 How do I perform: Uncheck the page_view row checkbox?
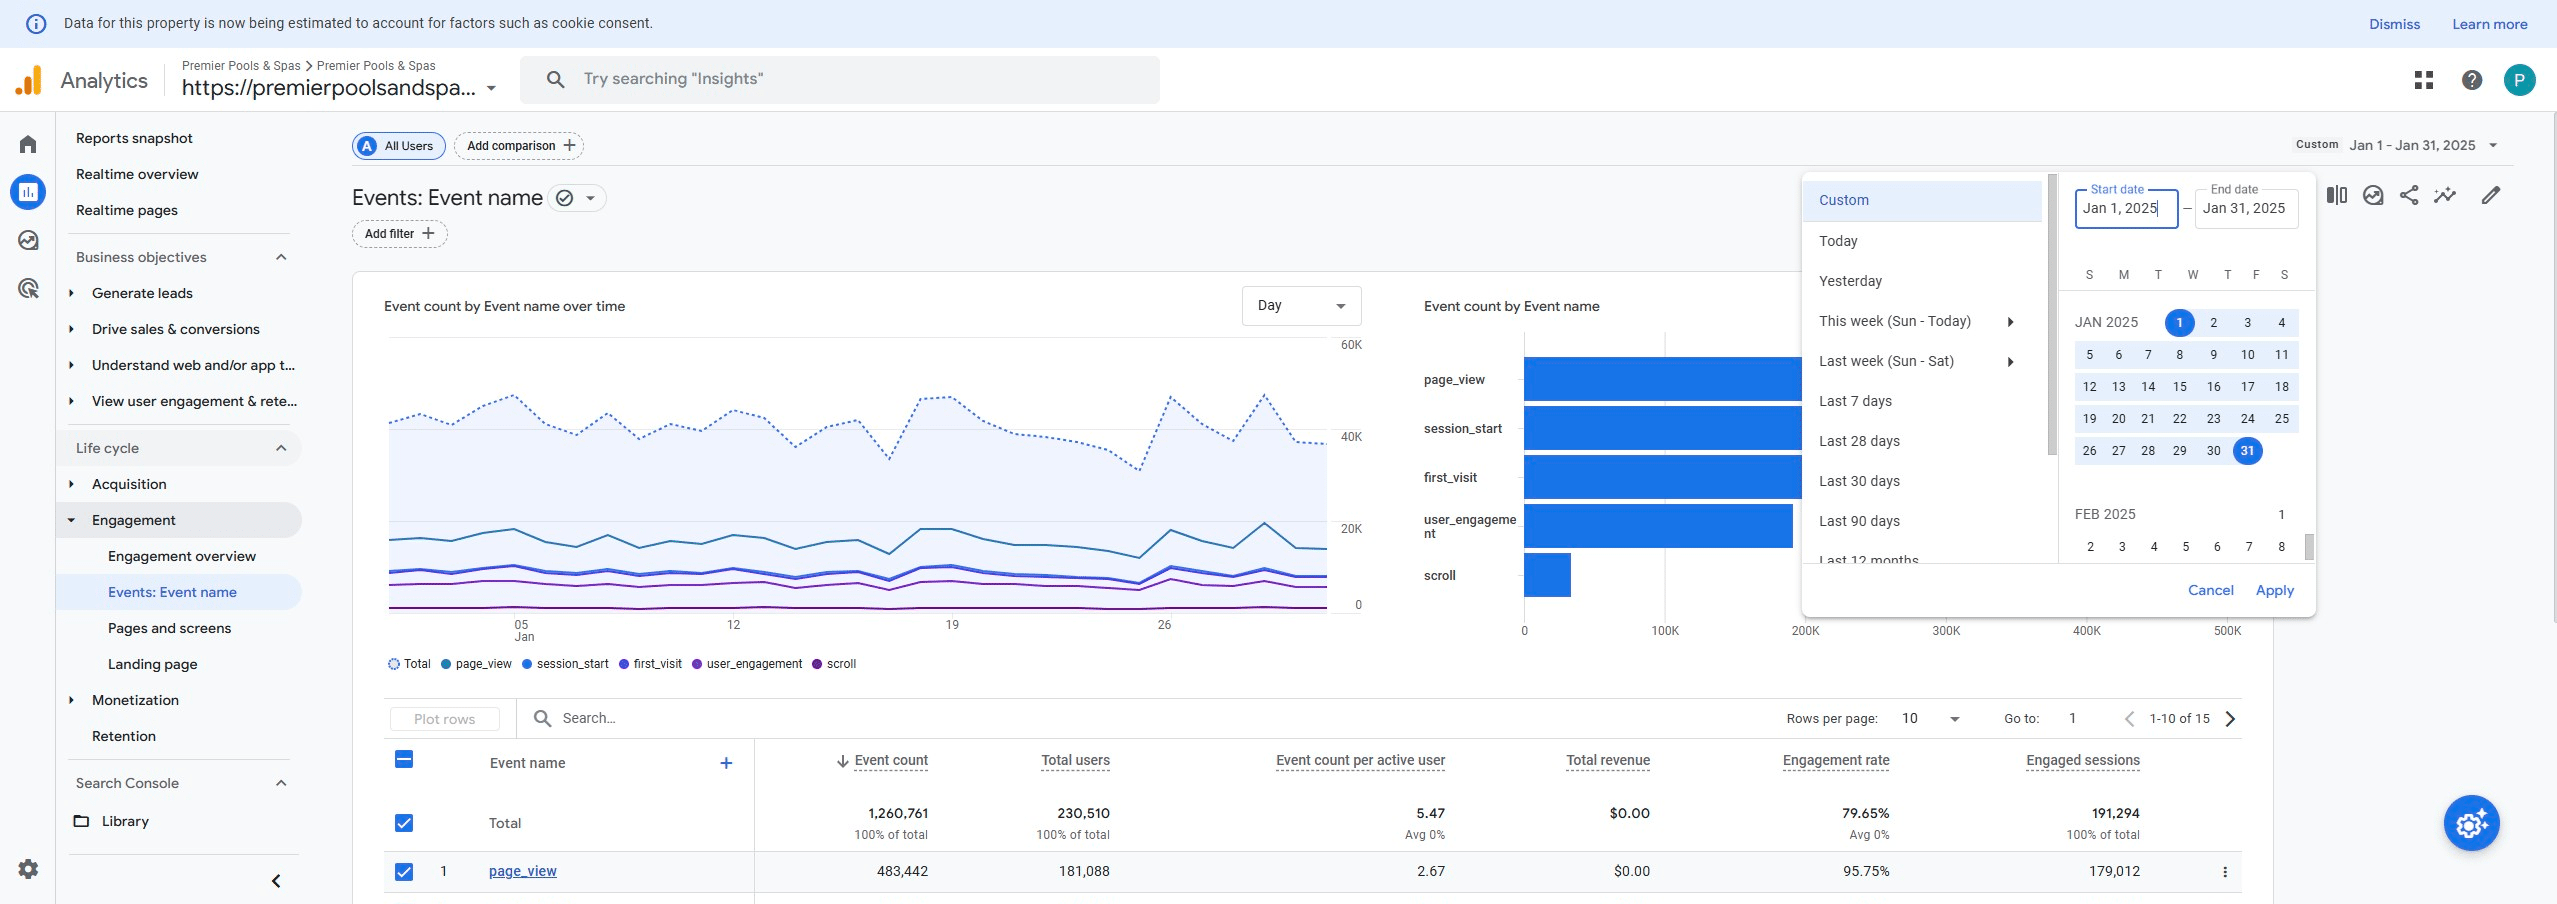coord(404,872)
